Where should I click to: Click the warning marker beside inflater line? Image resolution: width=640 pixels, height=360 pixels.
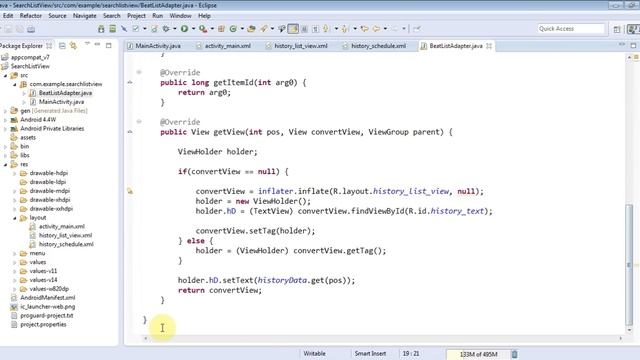click(130, 191)
